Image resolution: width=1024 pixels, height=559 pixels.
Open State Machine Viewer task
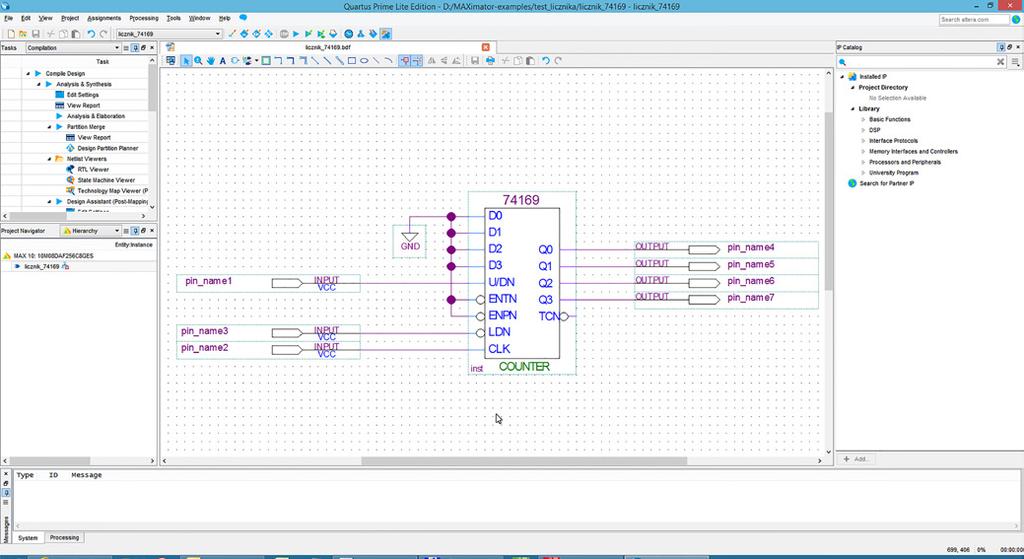tap(106, 180)
